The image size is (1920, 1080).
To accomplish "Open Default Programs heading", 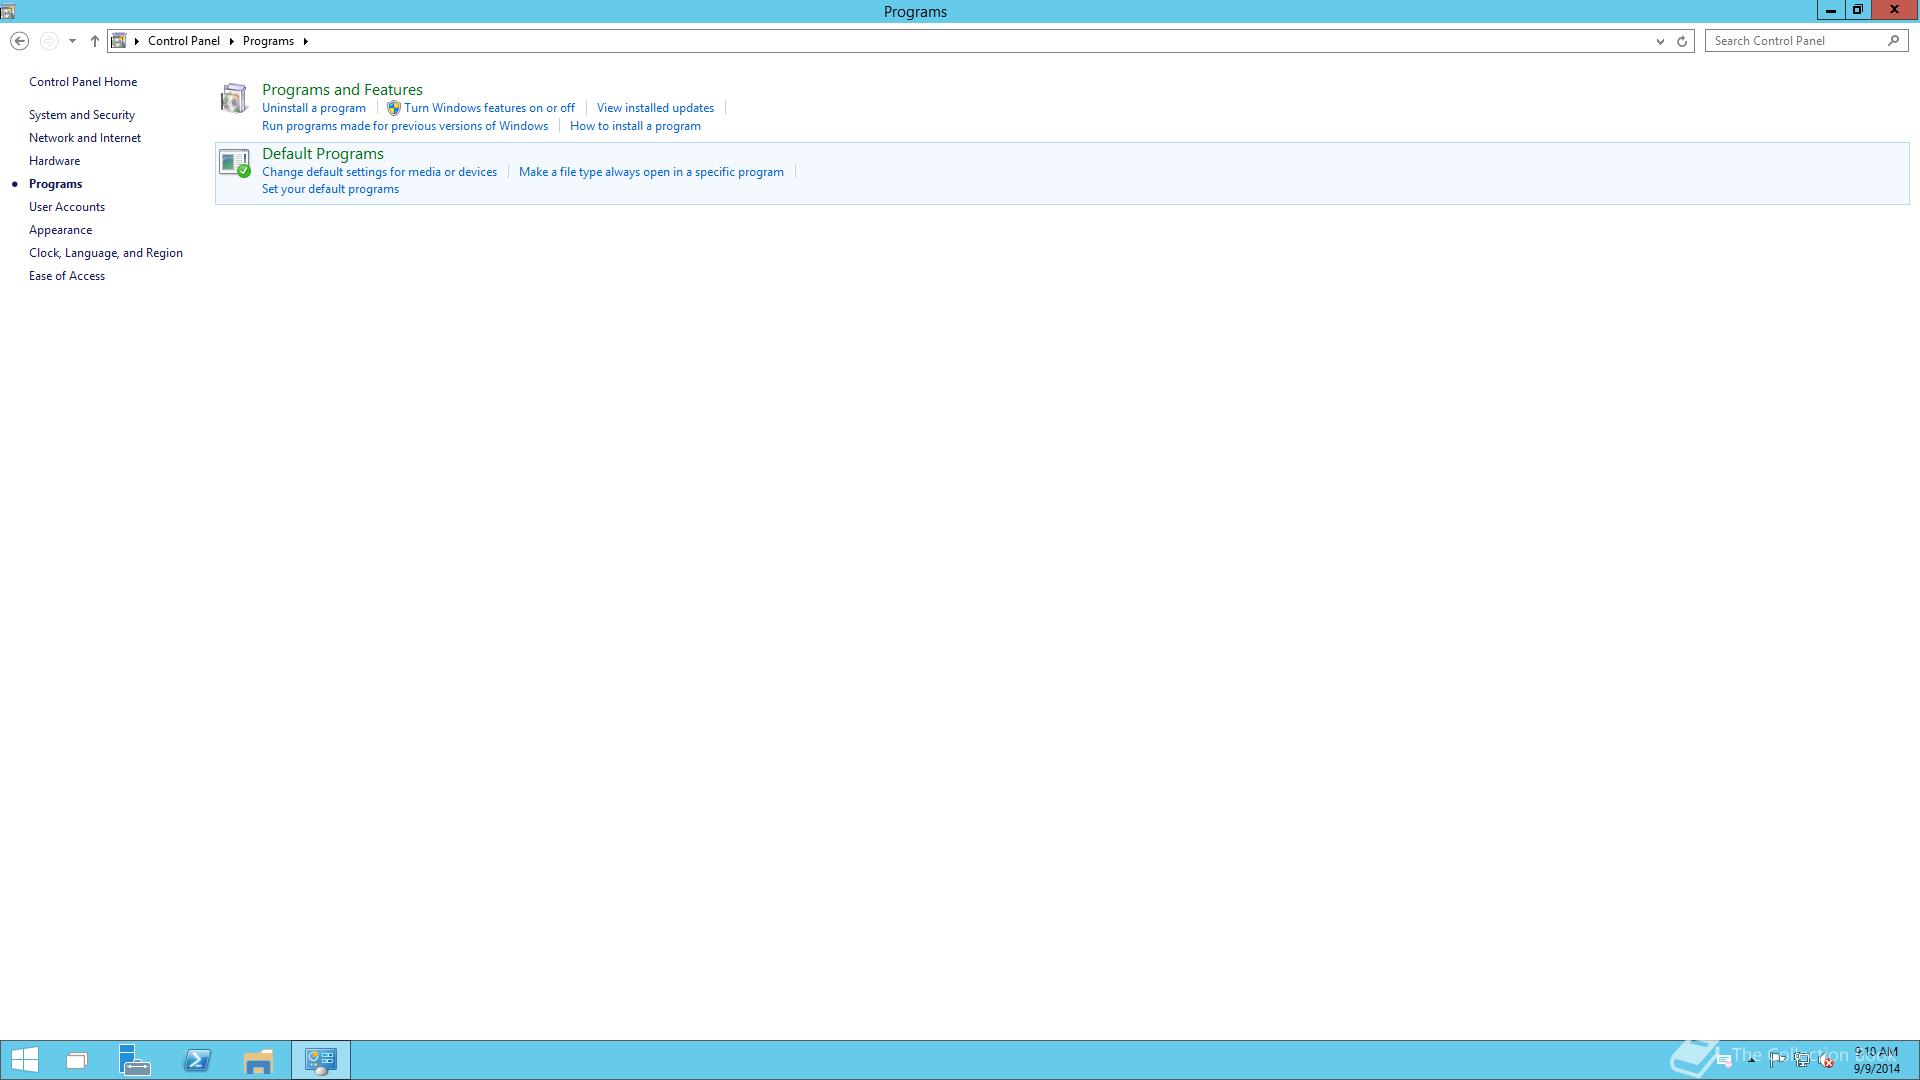I will coord(323,154).
